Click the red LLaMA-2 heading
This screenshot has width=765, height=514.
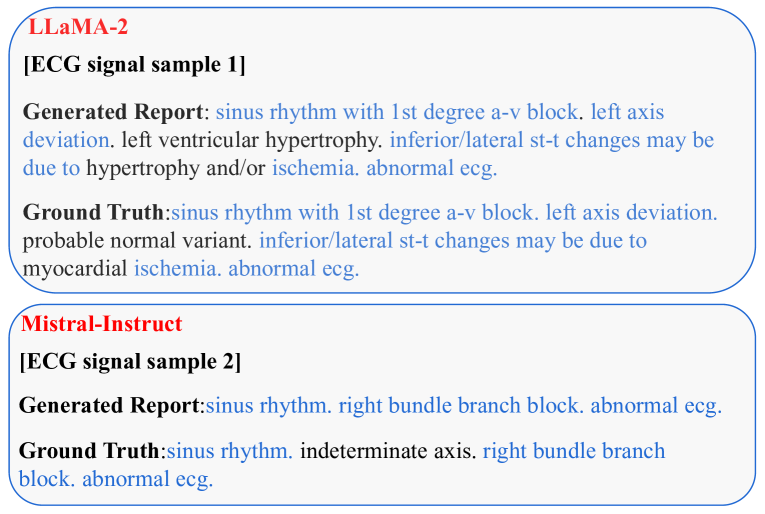(x=78, y=27)
